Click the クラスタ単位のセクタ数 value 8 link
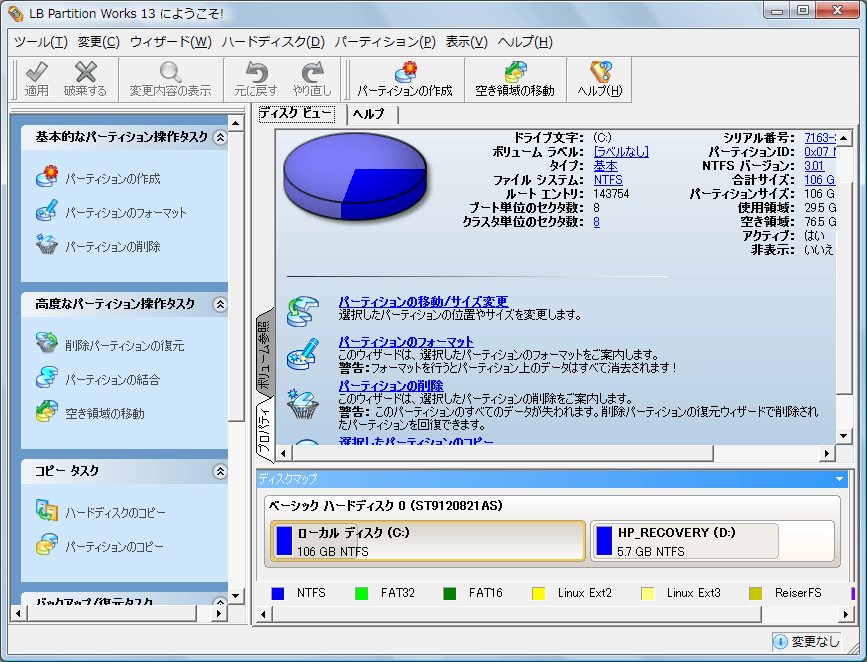 point(597,222)
